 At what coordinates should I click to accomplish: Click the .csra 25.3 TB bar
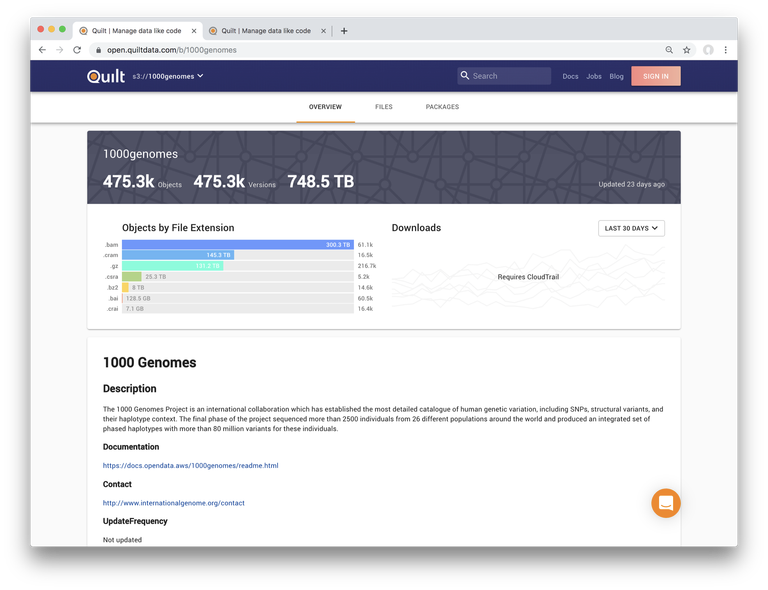[x=131, y=277]
